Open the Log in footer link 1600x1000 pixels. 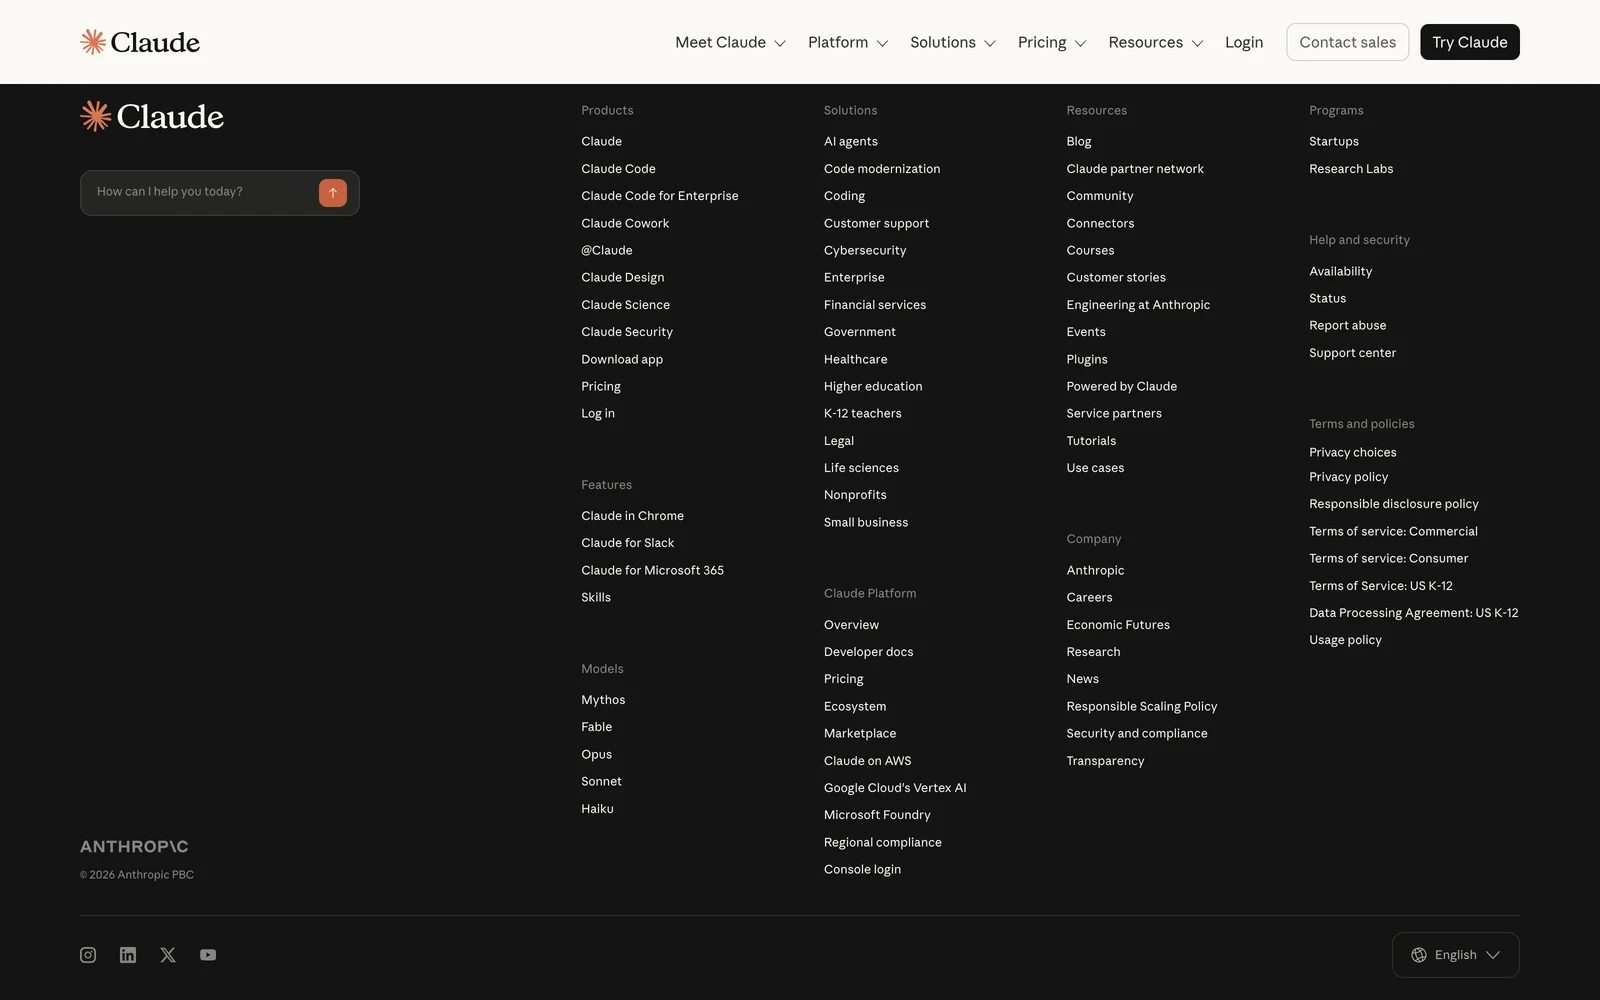pos(598,414)
